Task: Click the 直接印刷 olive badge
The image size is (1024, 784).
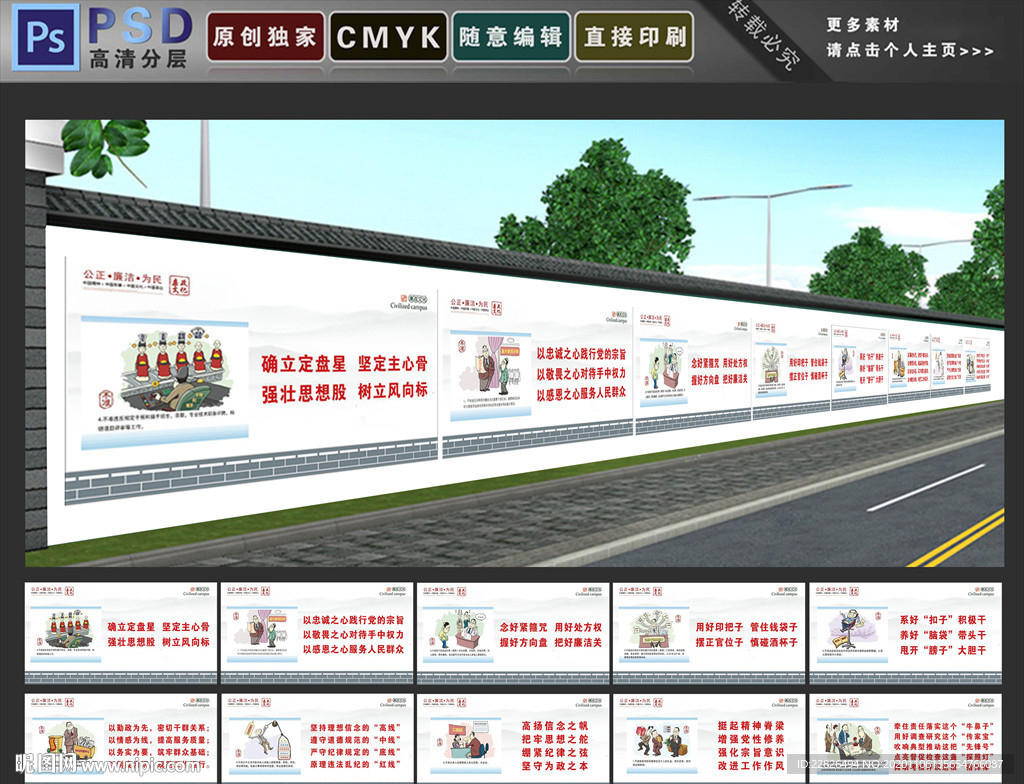Action: point(633,37)
